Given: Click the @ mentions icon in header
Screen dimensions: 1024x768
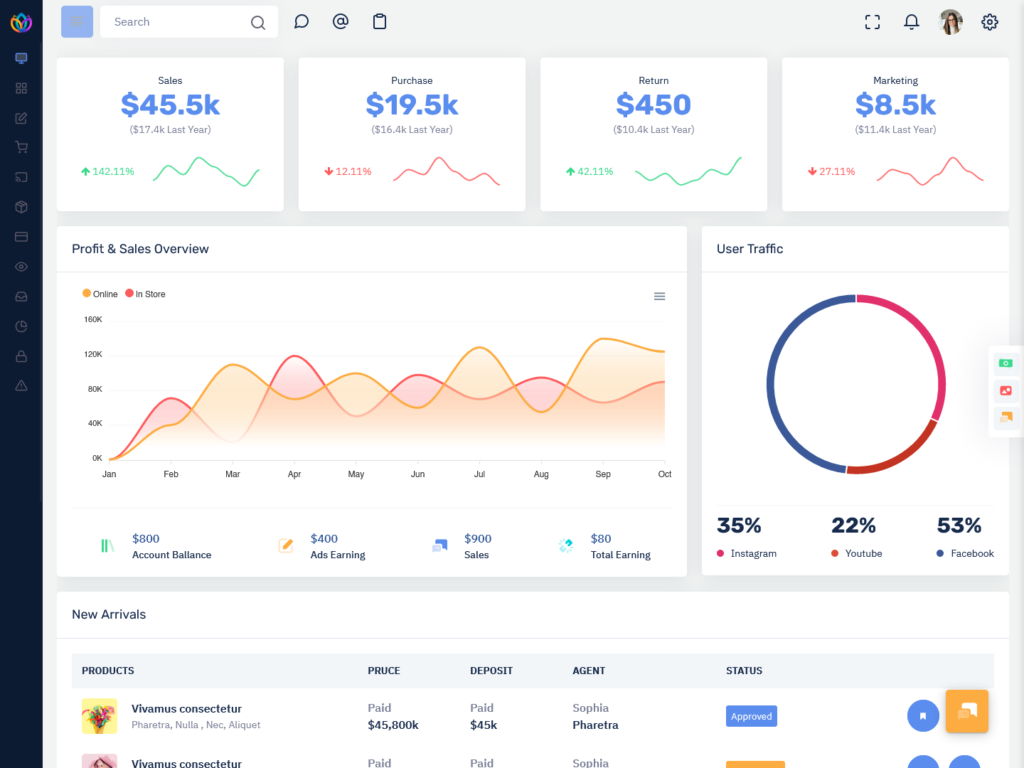Looking at the screenshot, I should pyautogui.click(x=340, y=22).
